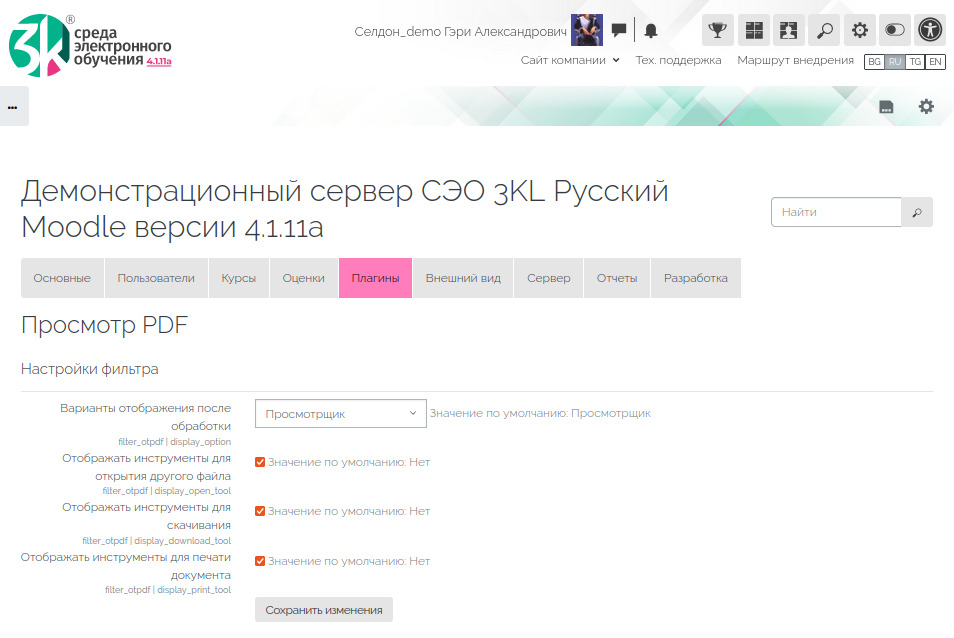This screenshot has height=638, width=954.
Task: Flip the switch icon in the header toolbar
Action: 895,30
